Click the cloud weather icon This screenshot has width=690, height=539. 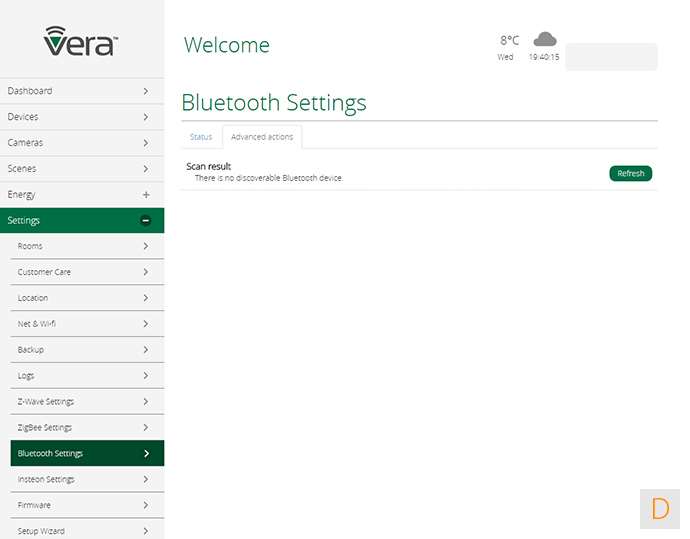click(x=544, y=40)
